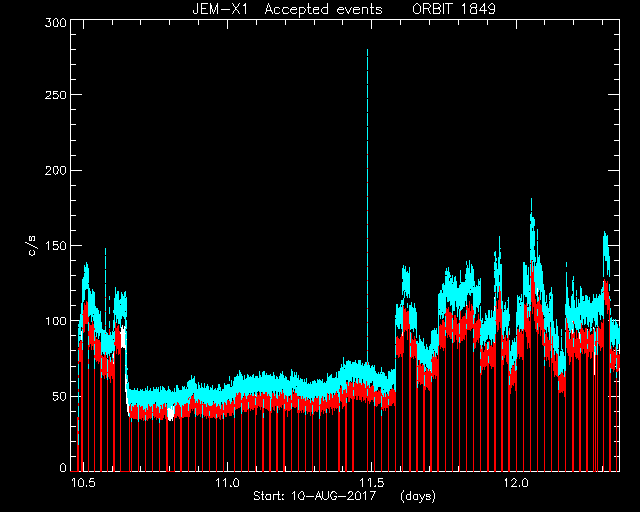Click the 250 y-axis tick label

[x=56, y=95]
